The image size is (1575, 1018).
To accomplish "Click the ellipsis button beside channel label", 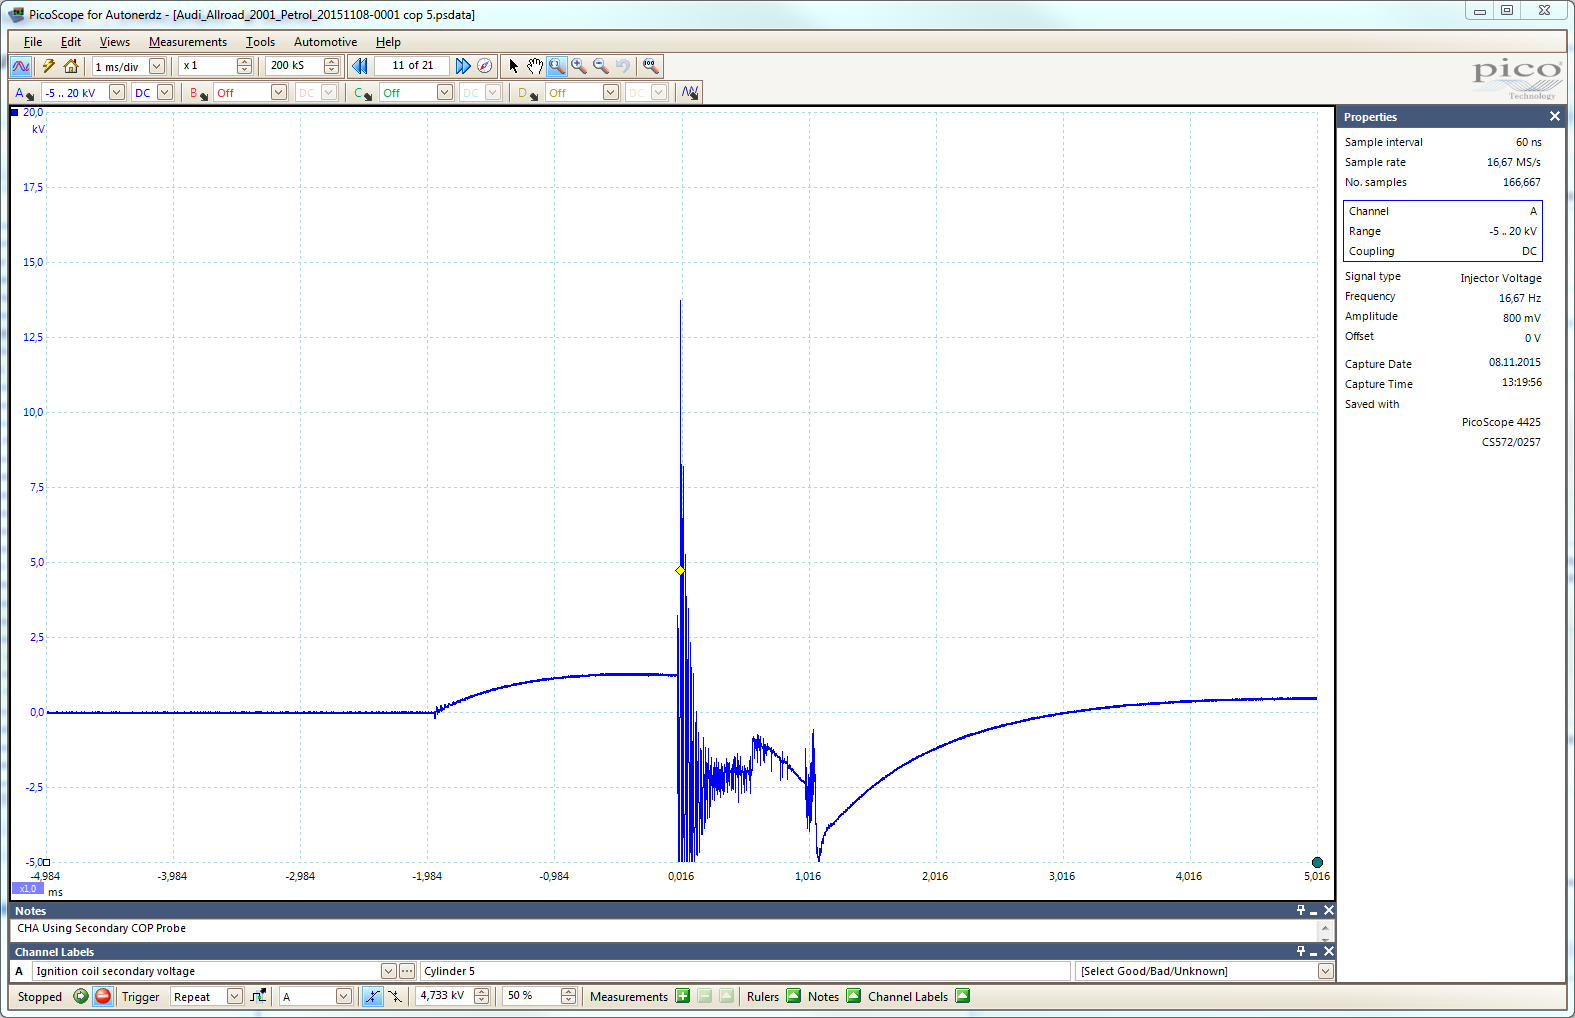I will click(407, 971).
